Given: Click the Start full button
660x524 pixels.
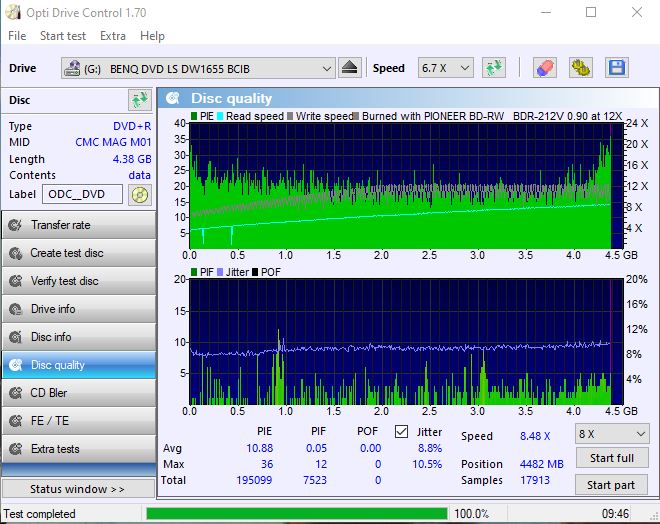Looking at the screenshot, I should (612, 459).
